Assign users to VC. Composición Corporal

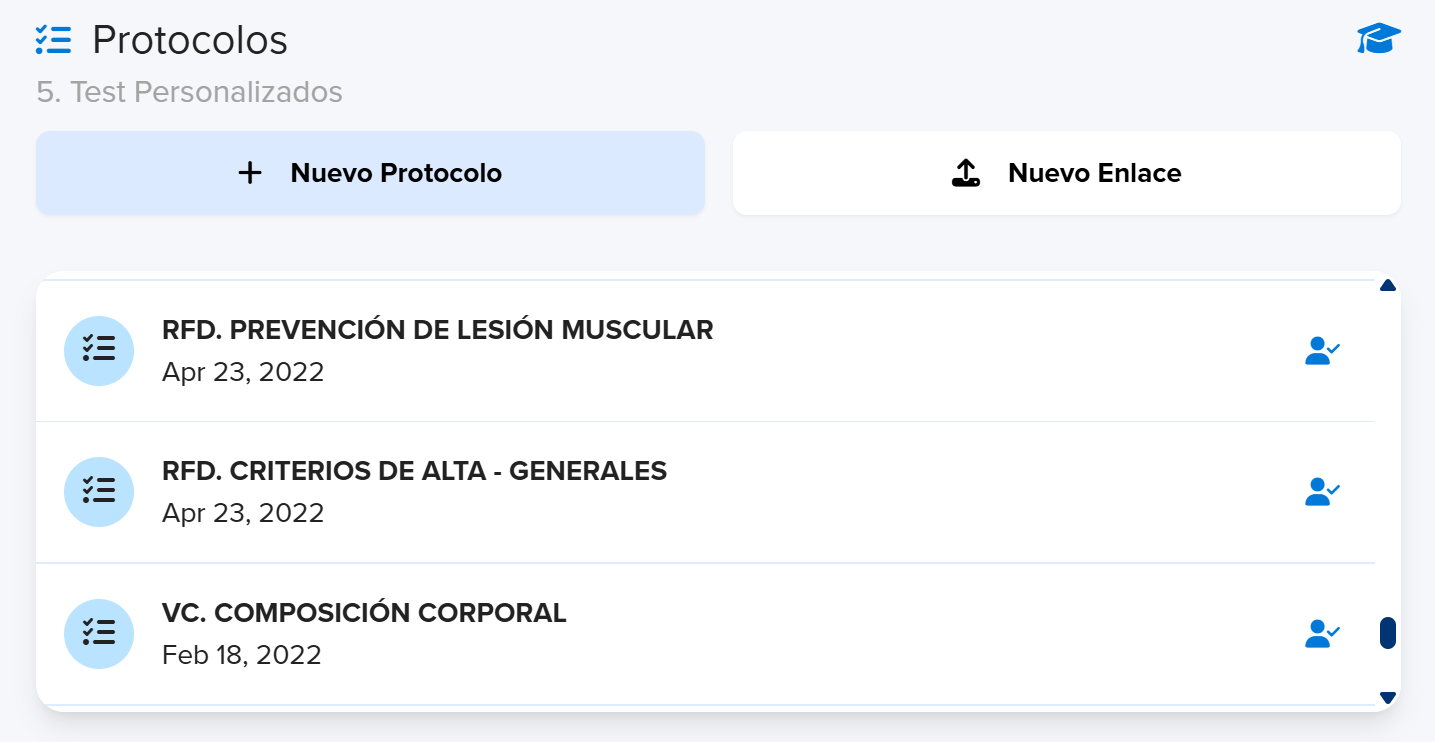coord(1322,634)
